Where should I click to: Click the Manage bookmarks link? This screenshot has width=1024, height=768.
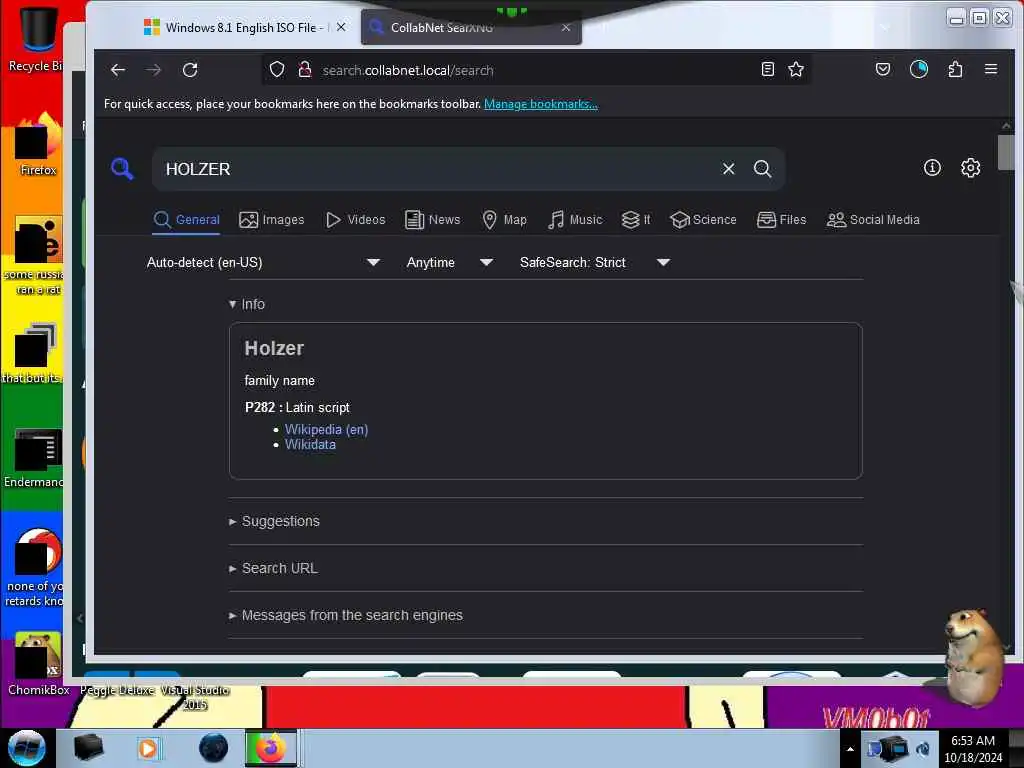pyautogui.click(x=541, y=104)
